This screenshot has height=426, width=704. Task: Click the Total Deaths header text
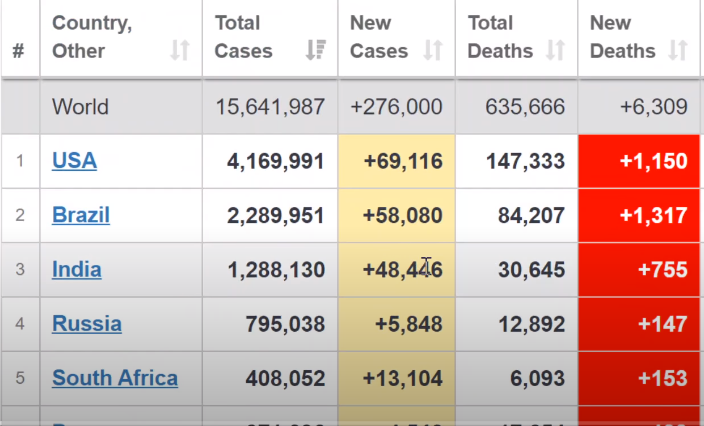pos(500,37)
